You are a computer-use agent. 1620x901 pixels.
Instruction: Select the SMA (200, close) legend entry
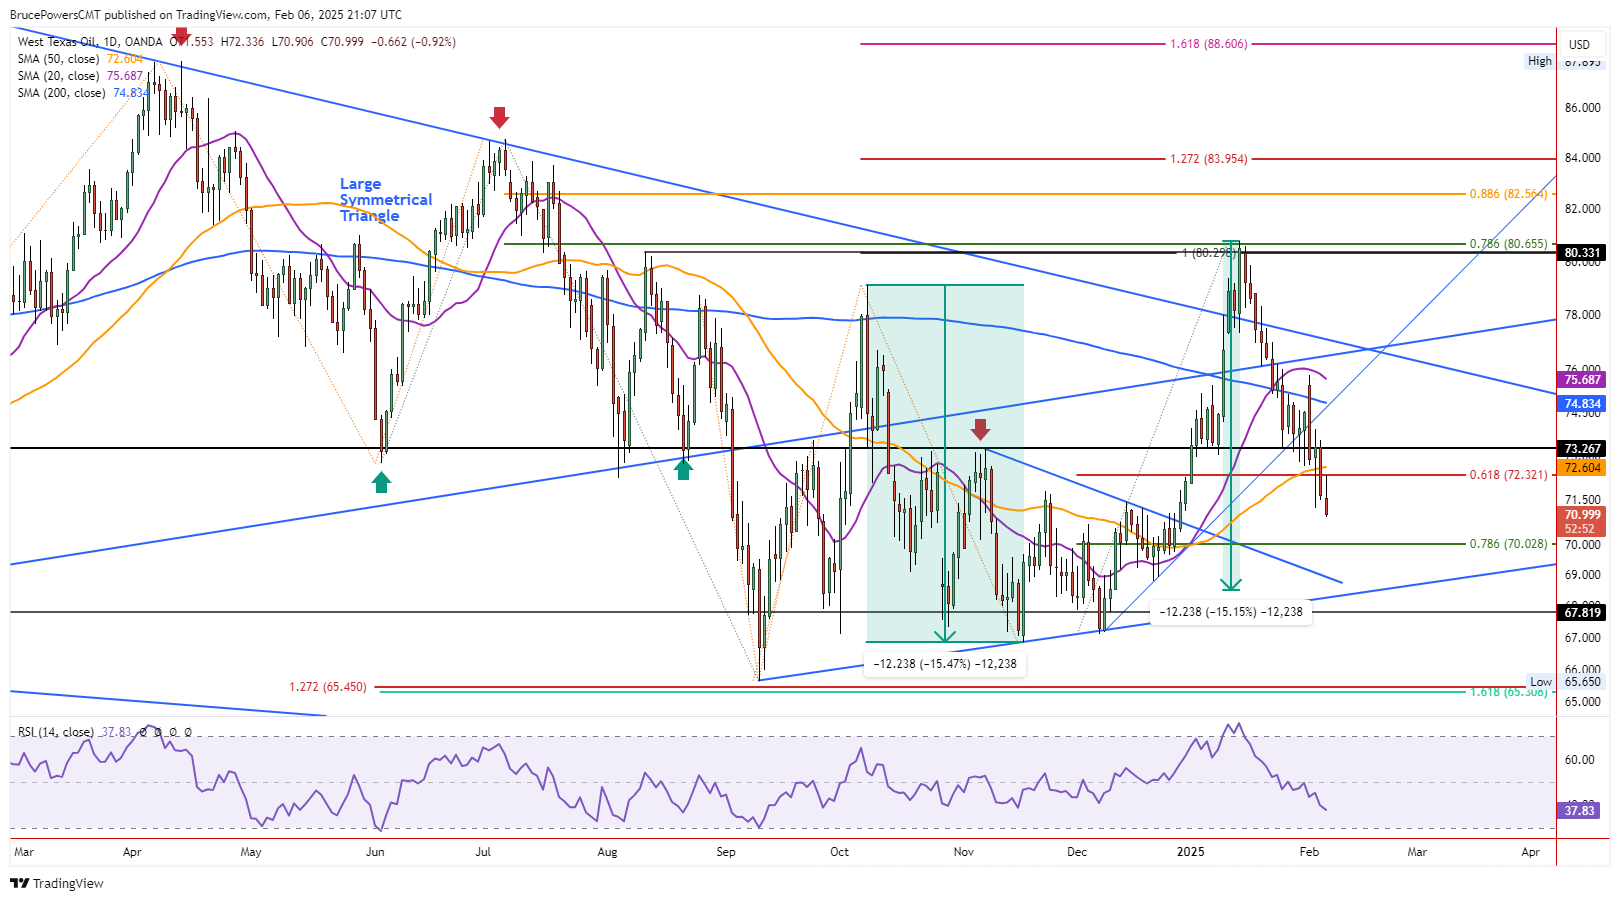[83, 93]
